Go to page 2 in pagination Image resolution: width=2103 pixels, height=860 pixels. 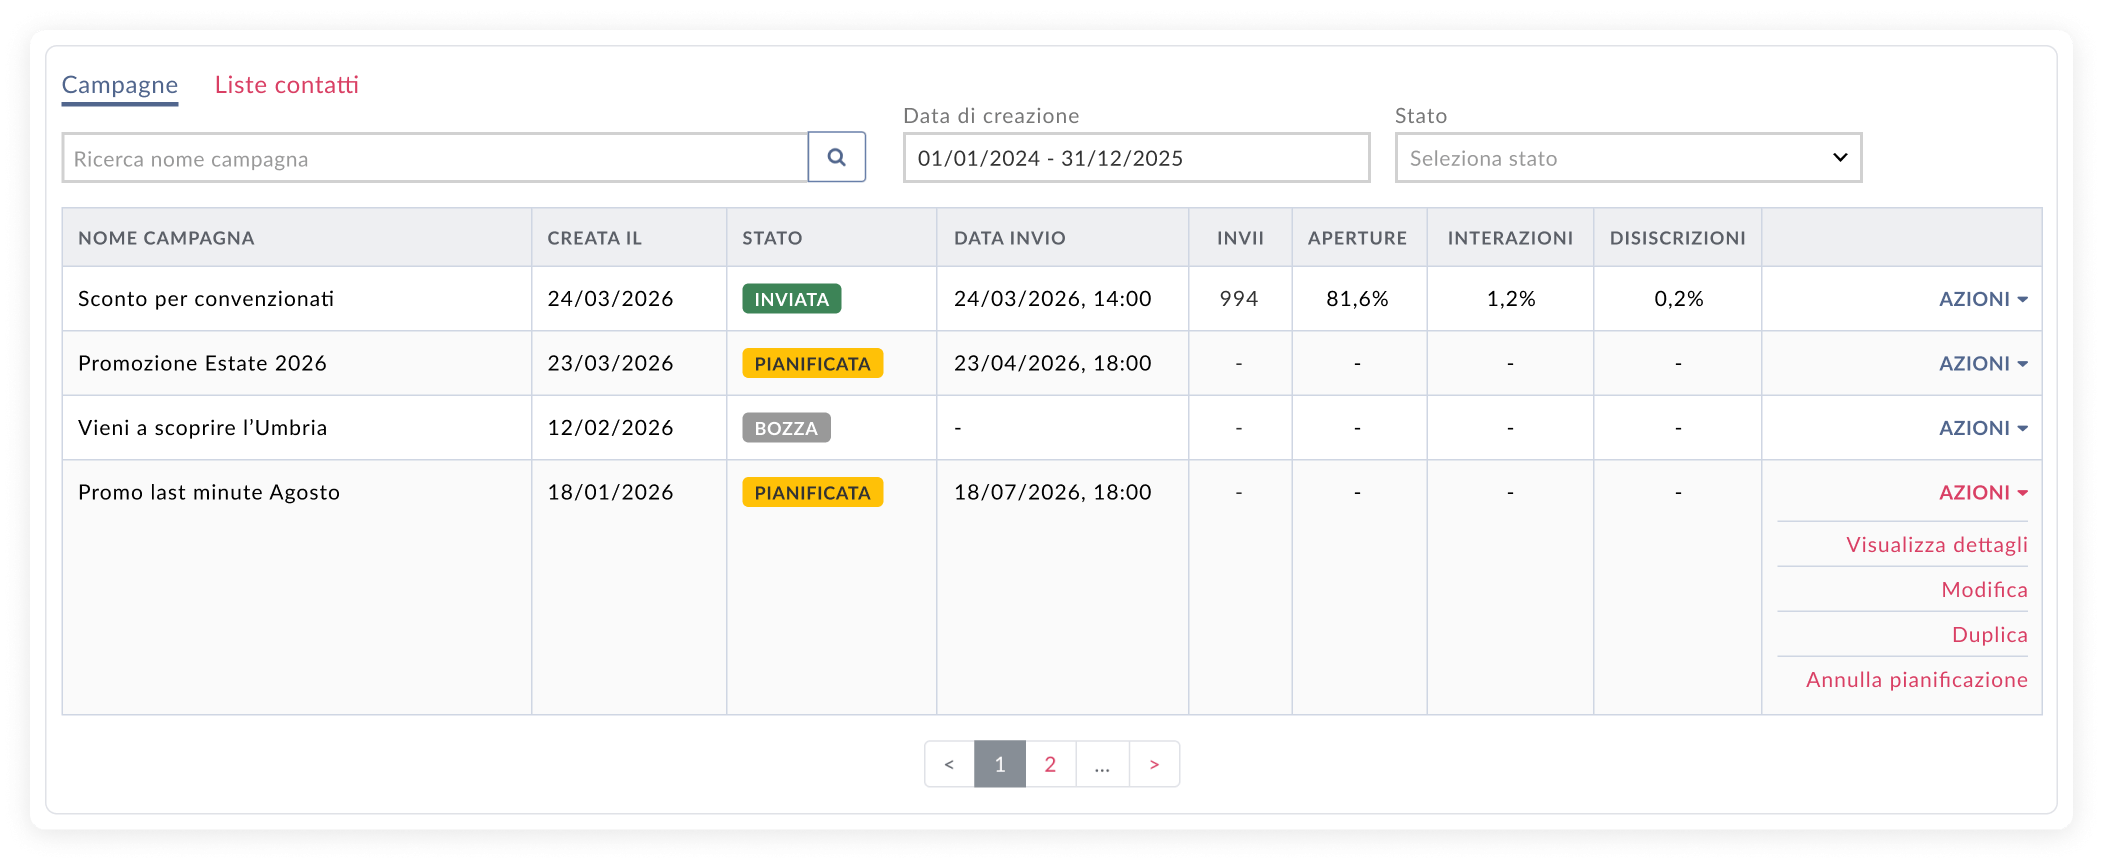coord(1050,764)
